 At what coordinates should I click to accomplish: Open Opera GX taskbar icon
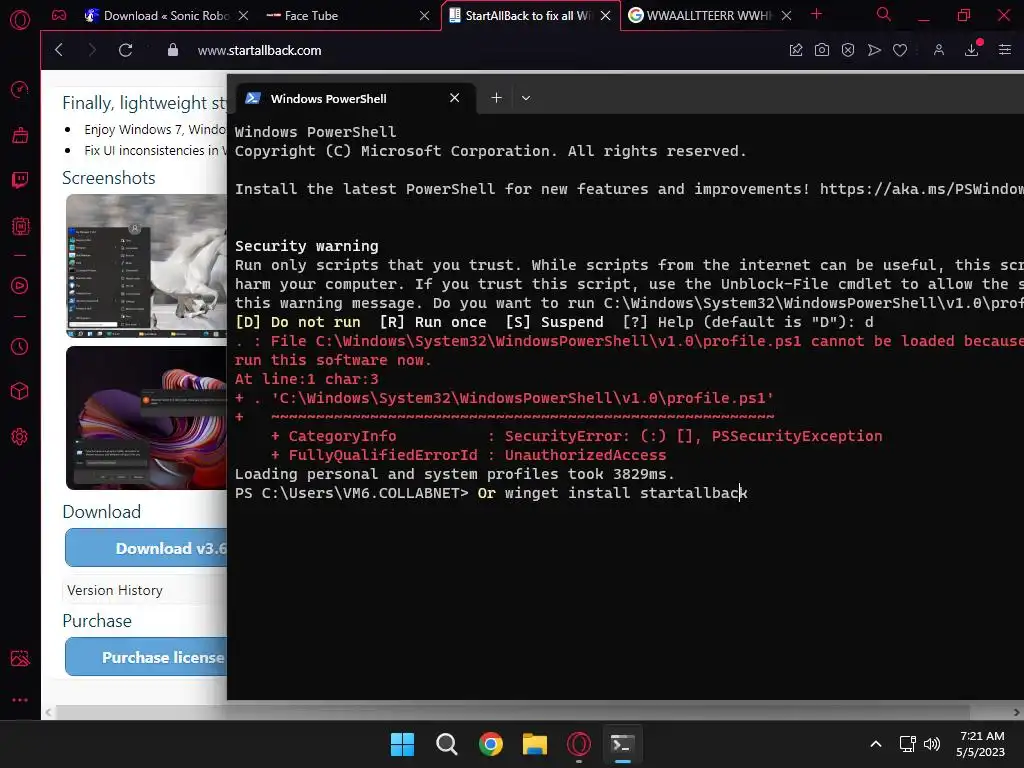pyautogui.click(x=579, y=744)
